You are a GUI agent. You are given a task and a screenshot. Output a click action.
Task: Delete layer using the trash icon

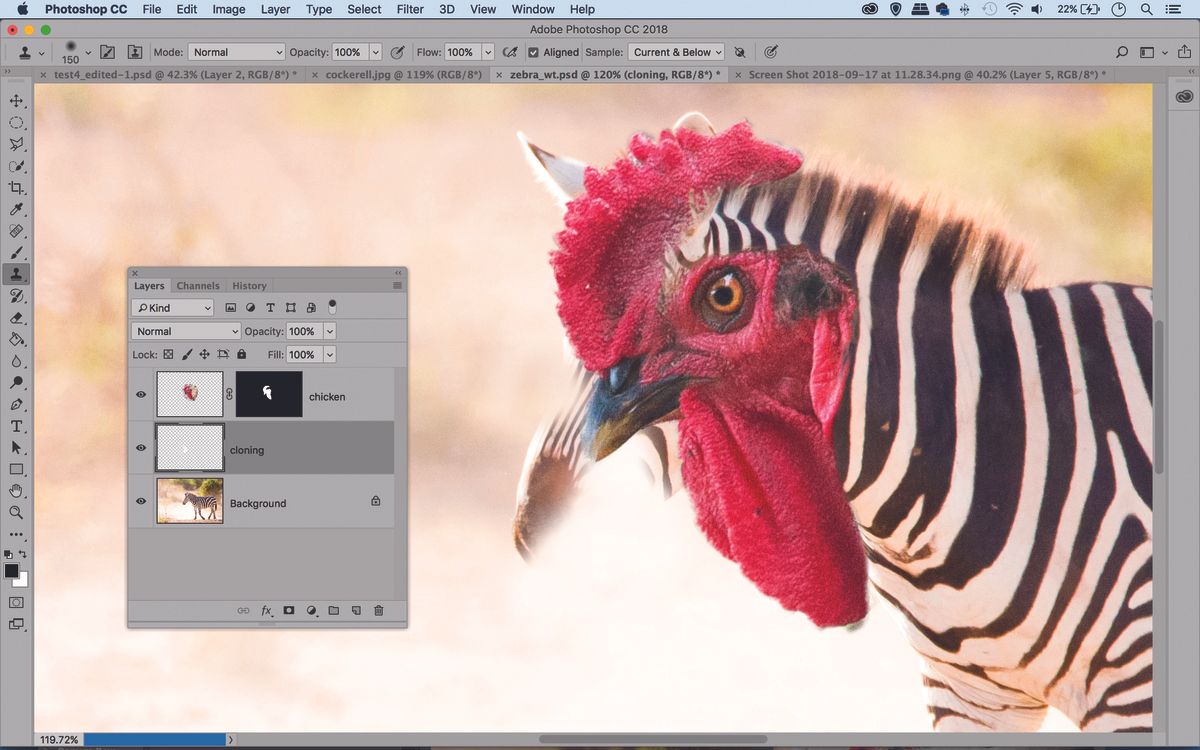coord(378,610)
